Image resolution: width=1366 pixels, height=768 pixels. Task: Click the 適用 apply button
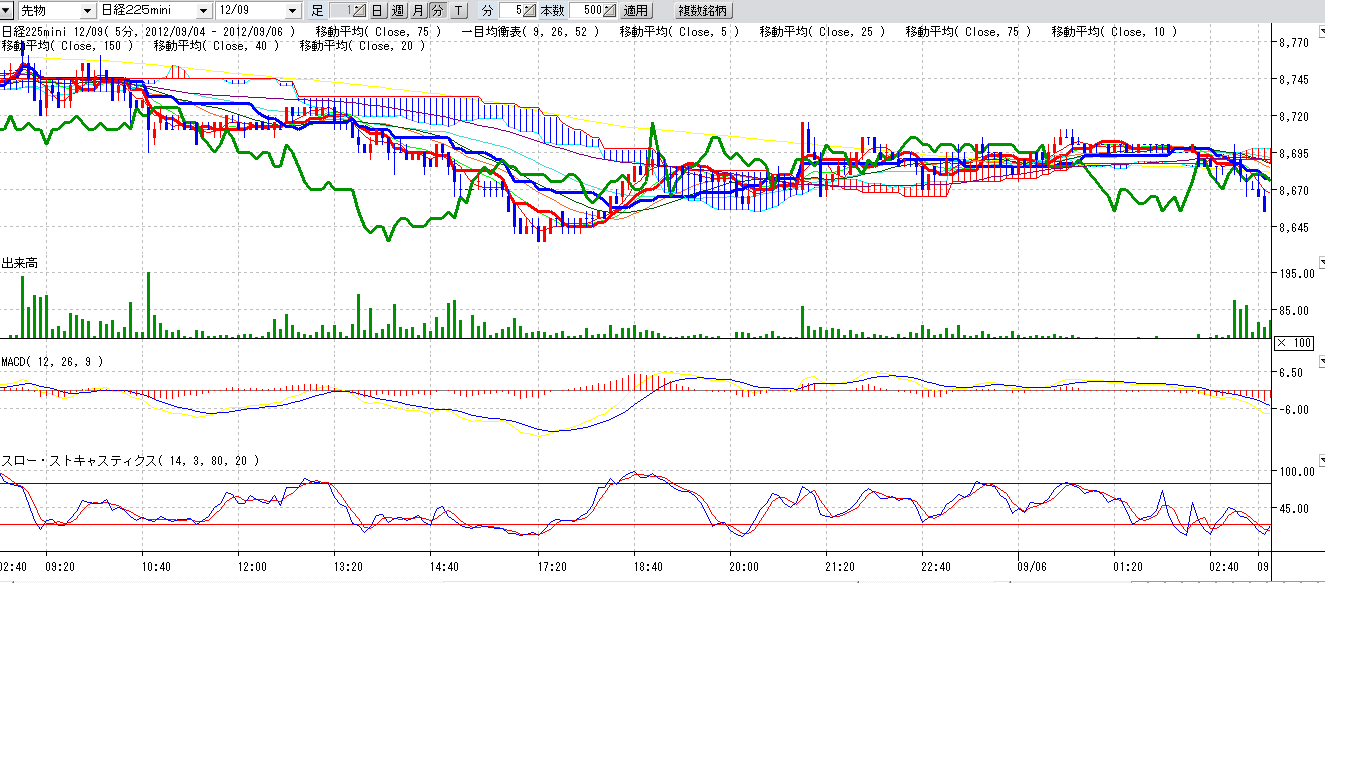(x=635, y=10)
